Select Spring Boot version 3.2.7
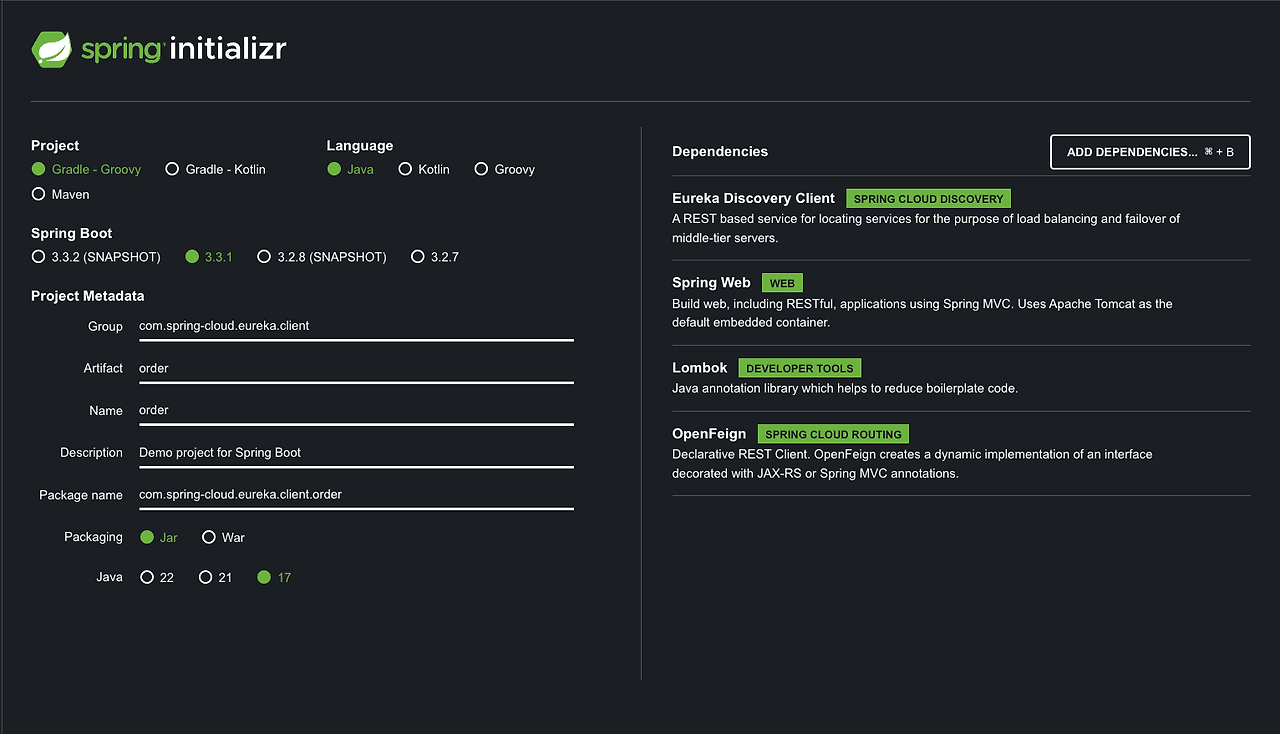Image resolution: width=1280 pixels, height=734 pixels. [x=435, y=257]
